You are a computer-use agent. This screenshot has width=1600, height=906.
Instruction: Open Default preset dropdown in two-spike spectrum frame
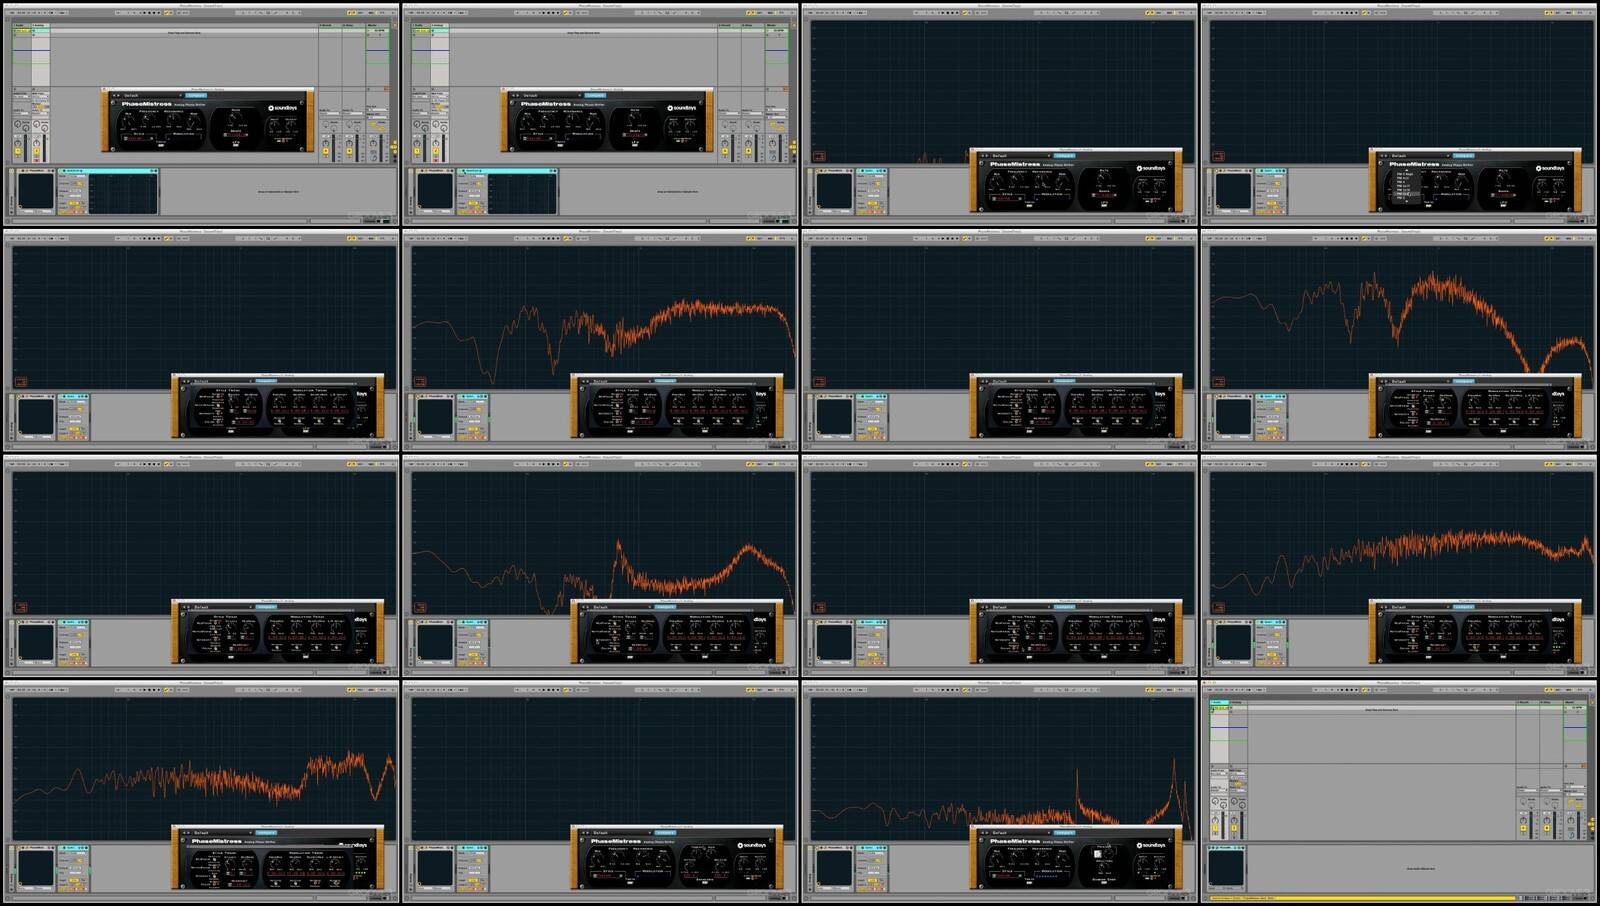1019,832
